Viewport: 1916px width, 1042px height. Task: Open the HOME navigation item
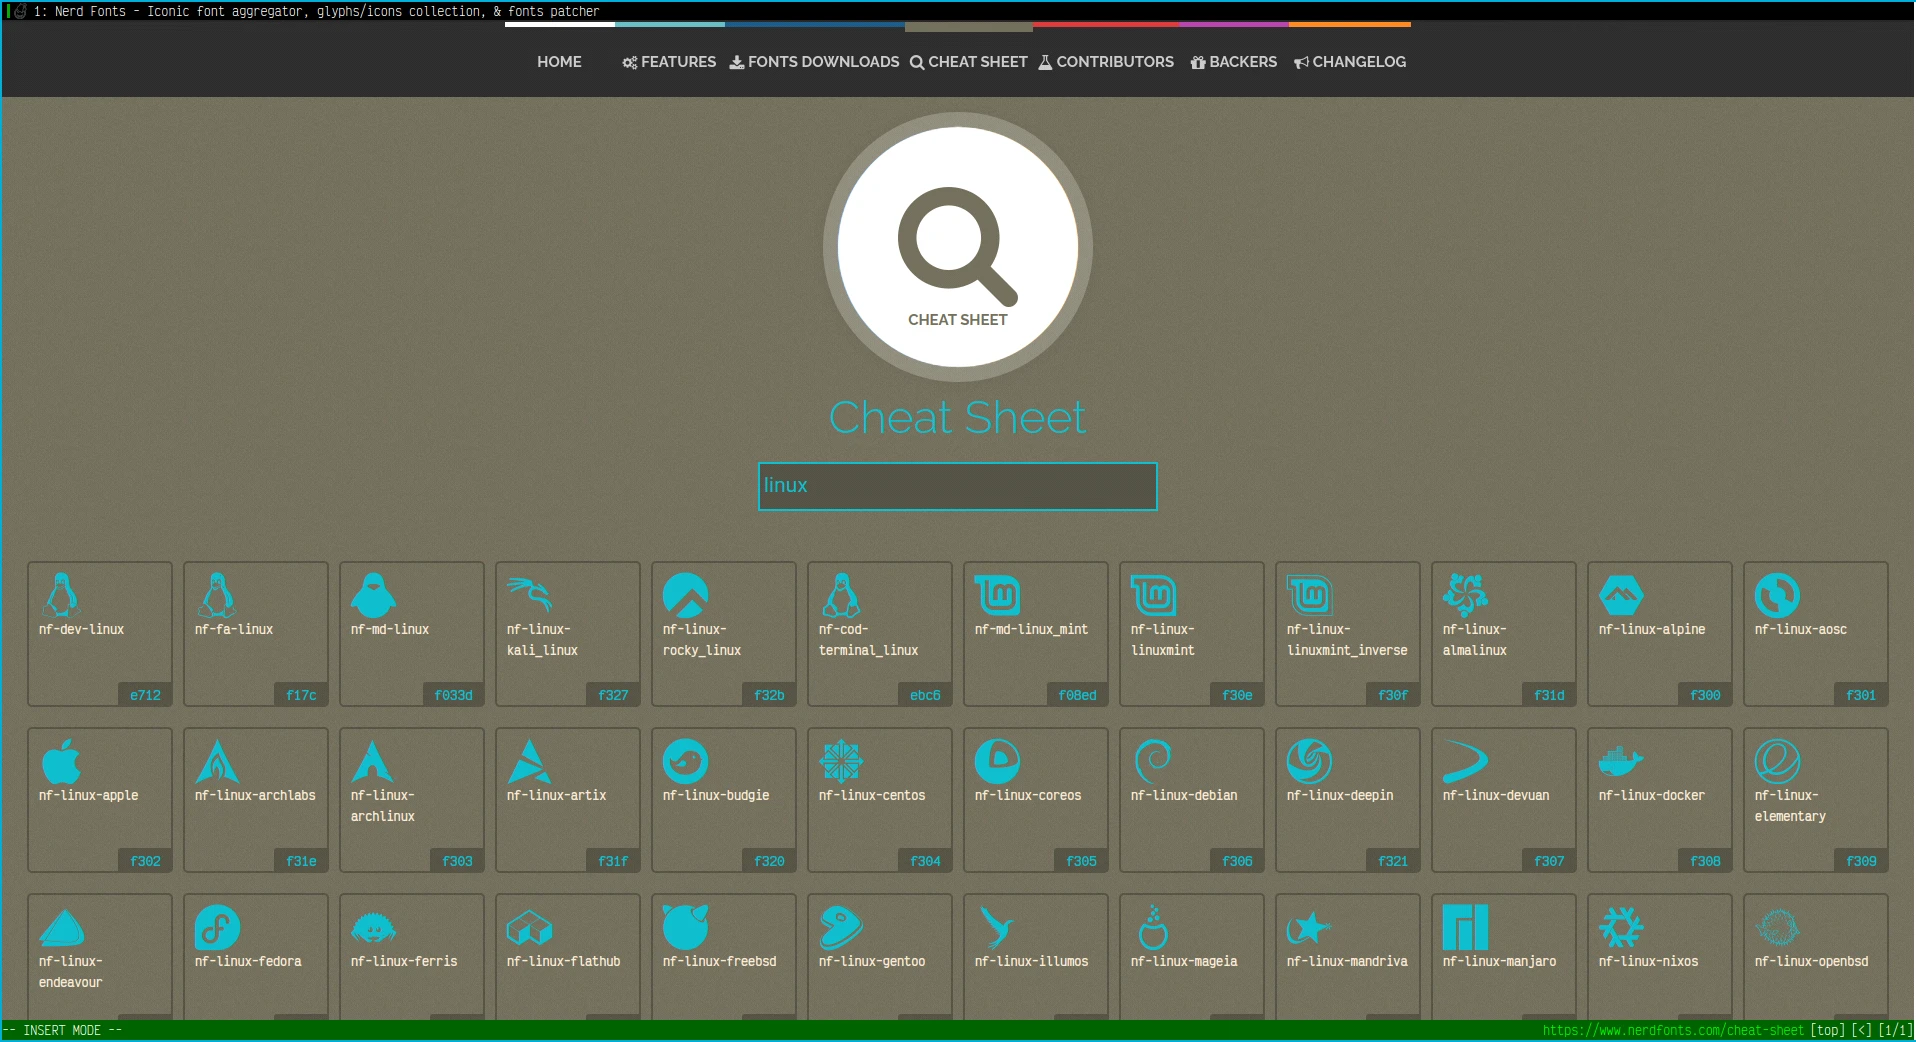[559, 62]
